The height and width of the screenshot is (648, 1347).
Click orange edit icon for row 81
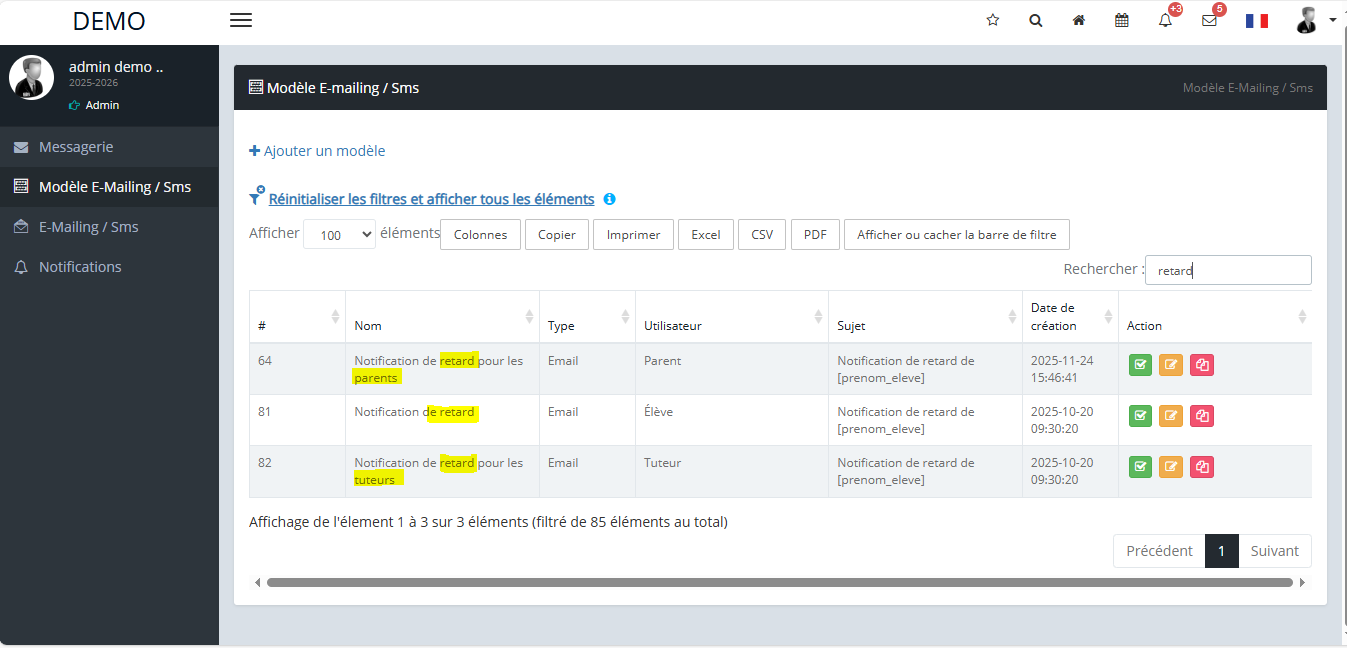coord(1171,416)
